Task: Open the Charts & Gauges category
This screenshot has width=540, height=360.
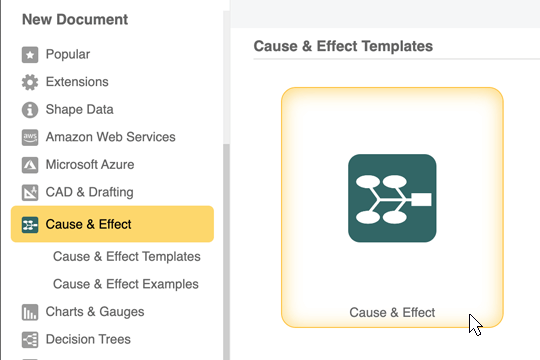Action: (x=95, y=312)
